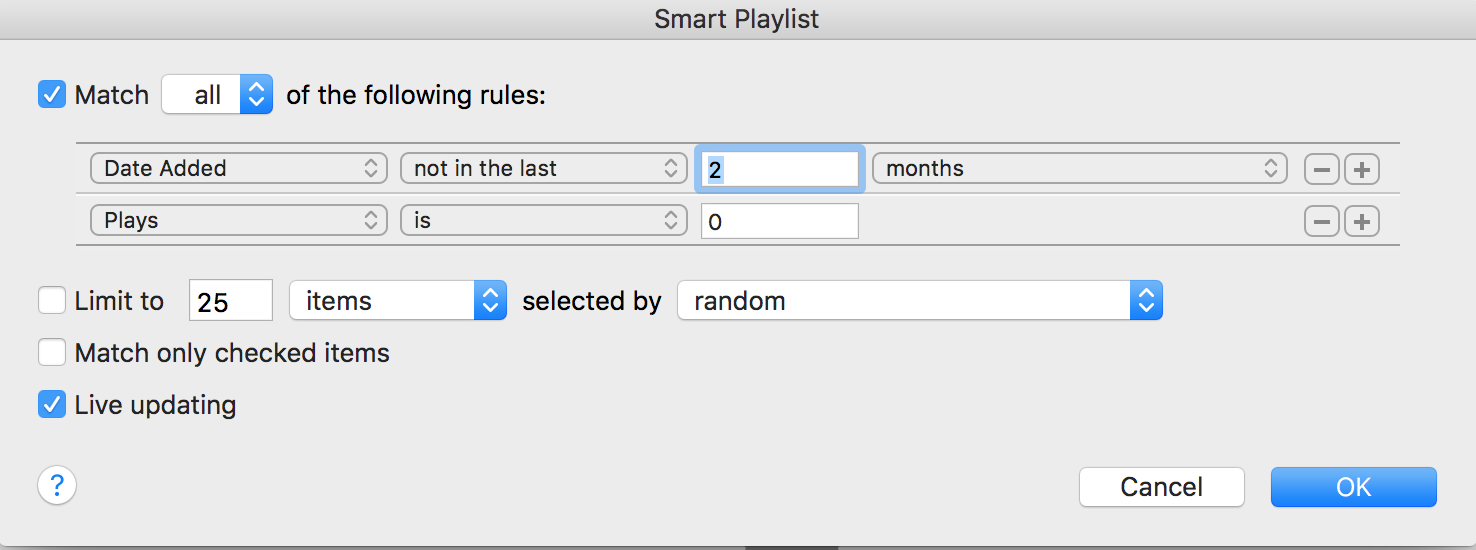1476x550 pixels.
Task: Open the items limit unit dropdown
Action: click(397, 301)
